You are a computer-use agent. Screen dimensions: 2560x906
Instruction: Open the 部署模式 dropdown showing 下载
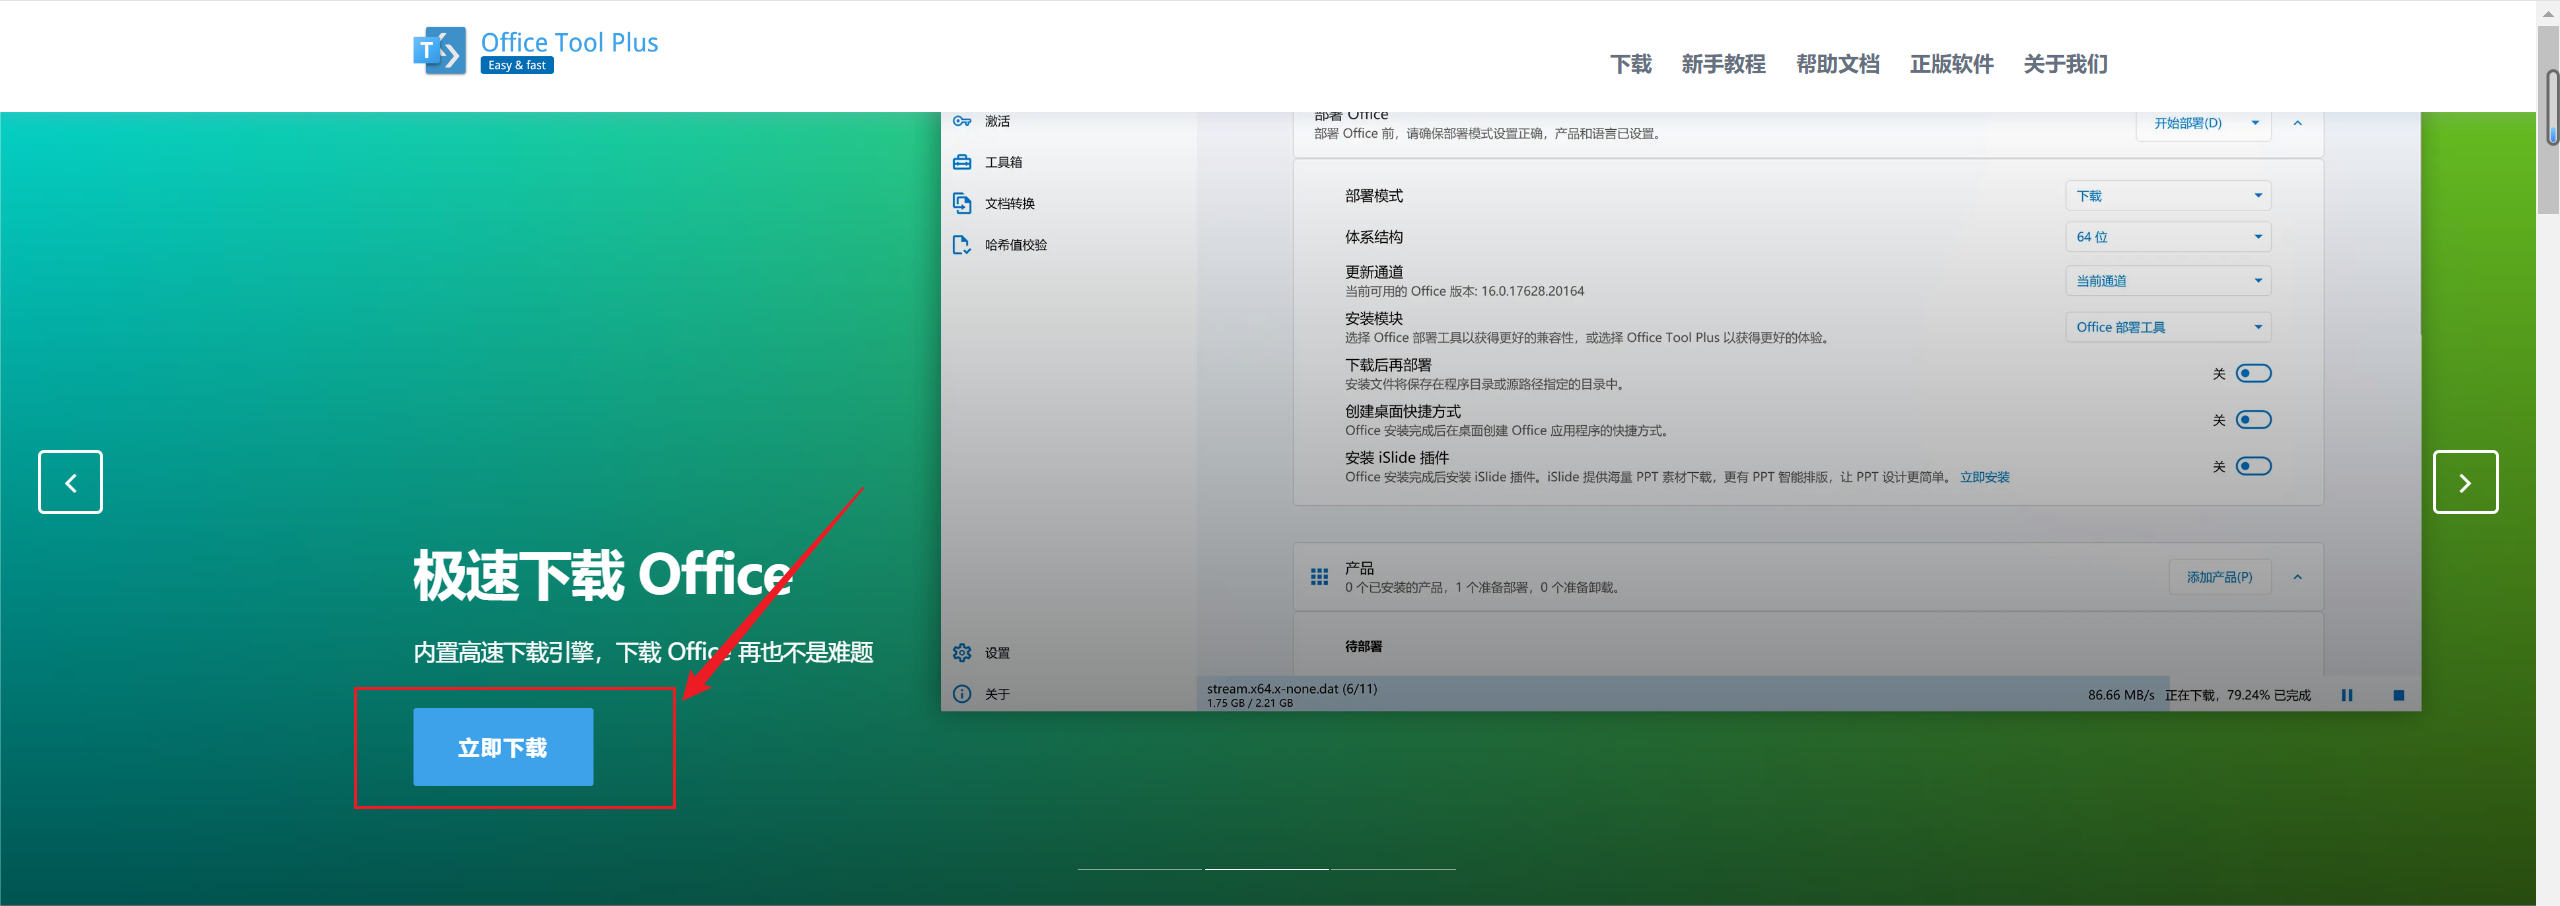[2168, 196]
